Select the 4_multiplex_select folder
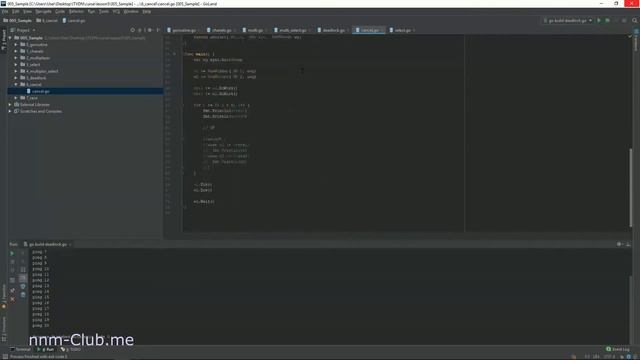The image size is (640, 360). (40, 71)
